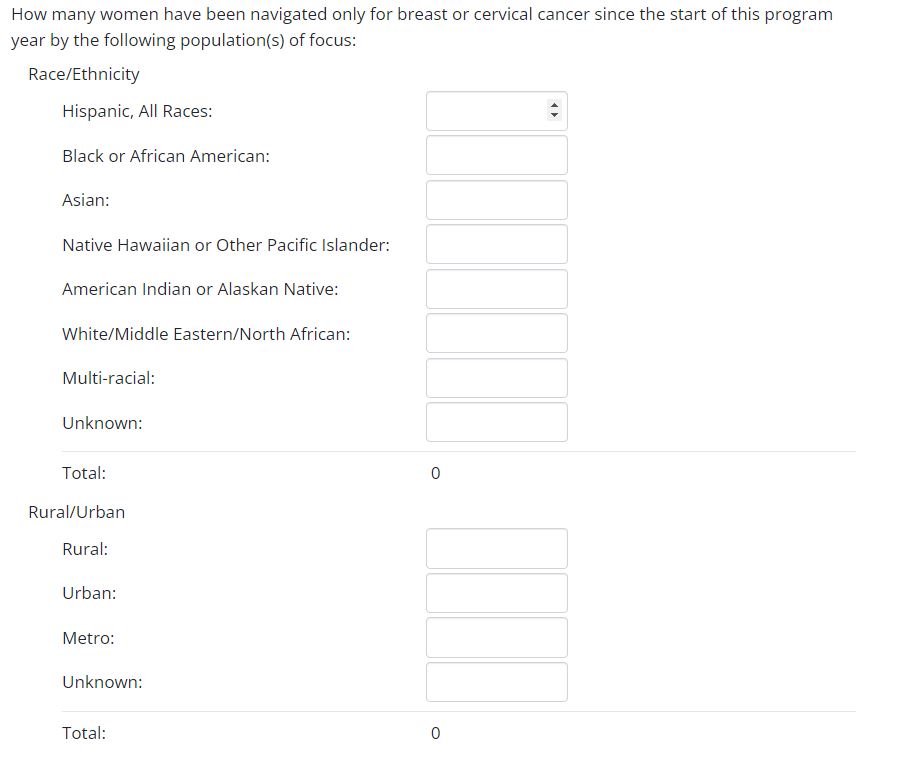Click the Rural/Urban Total value
This screenshot has height=764, width=912.
[x=435, y=733]
